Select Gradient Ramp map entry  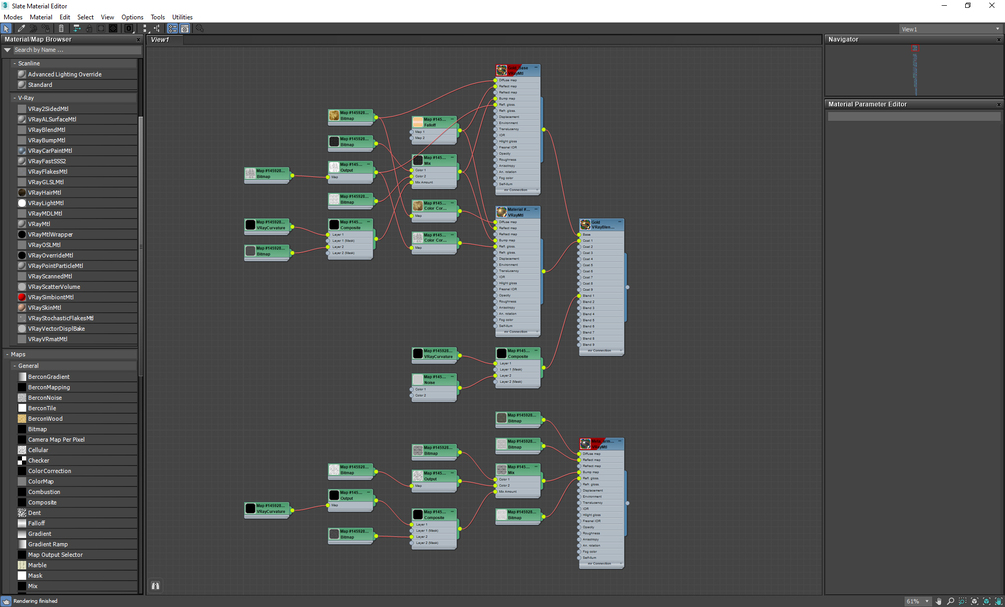76,544
